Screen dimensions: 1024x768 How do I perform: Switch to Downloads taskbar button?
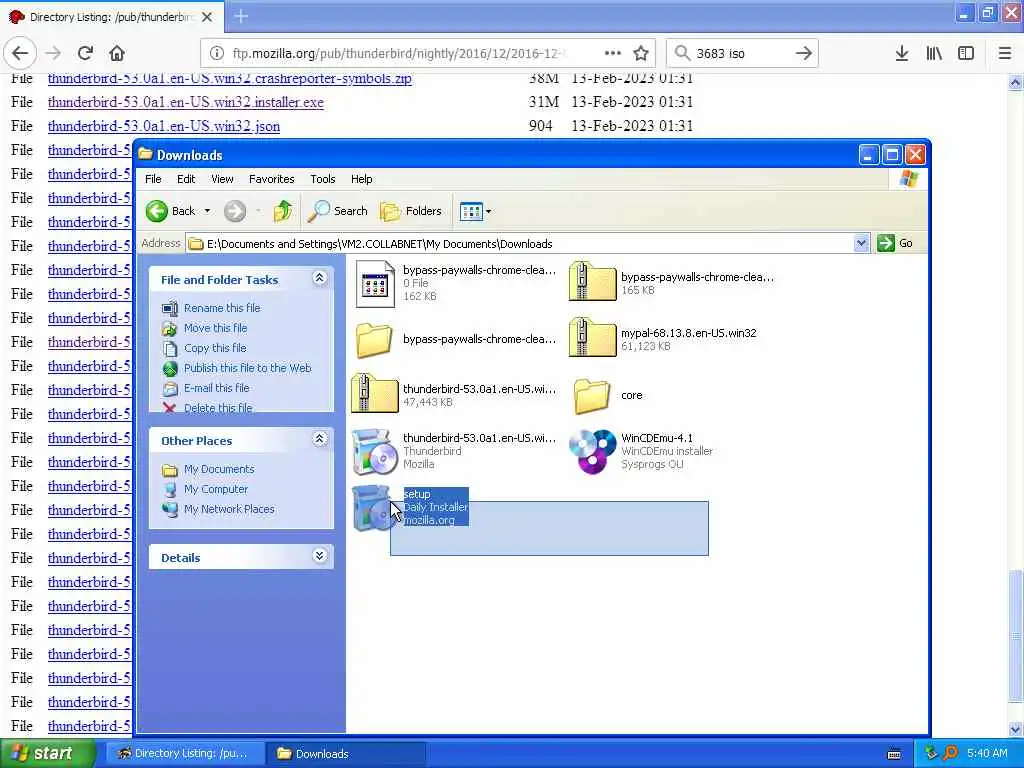click(345, 754)
